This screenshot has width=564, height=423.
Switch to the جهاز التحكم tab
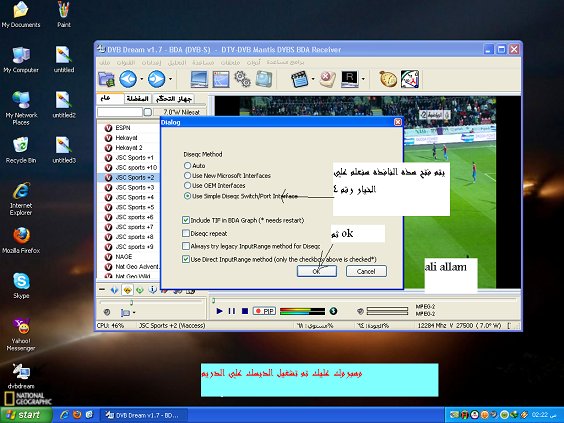[x=173, y=99]
